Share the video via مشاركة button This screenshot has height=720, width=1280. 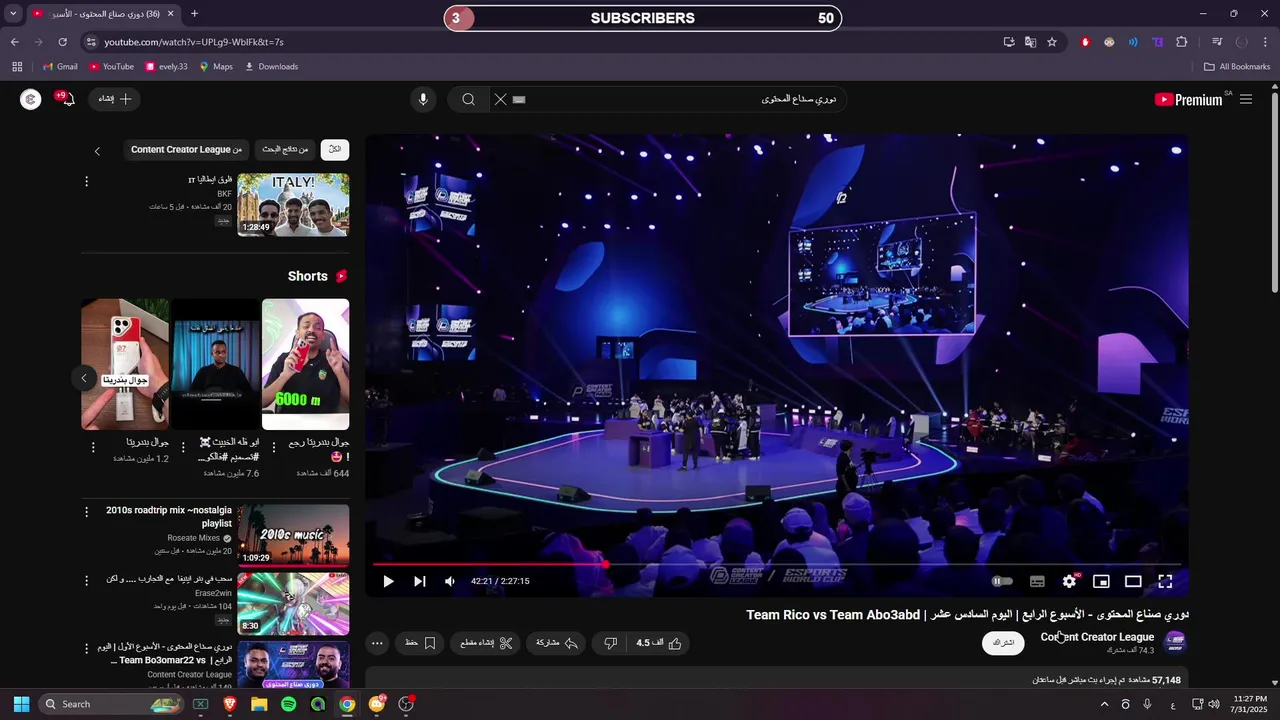pos(557,643)
